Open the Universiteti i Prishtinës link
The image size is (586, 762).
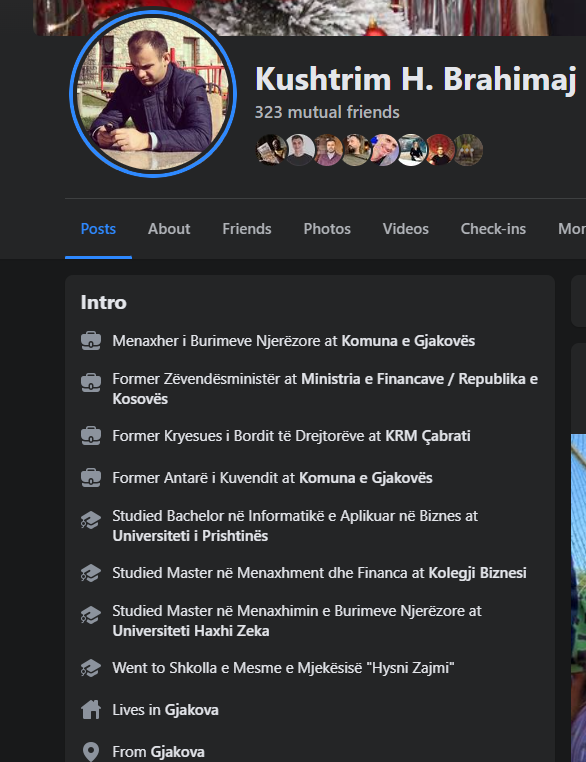click(190, 536)
